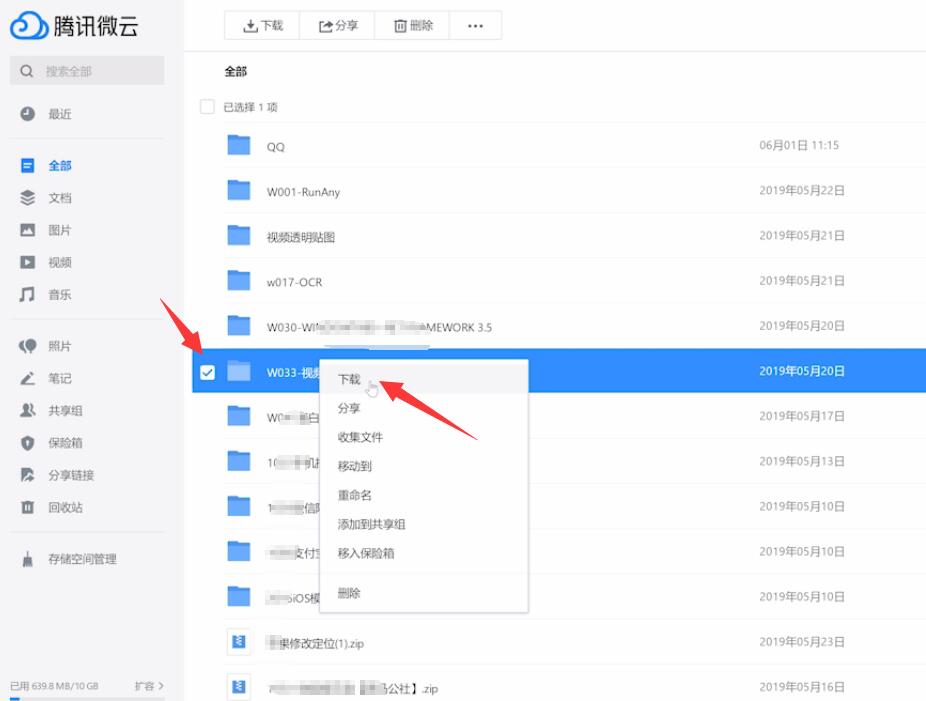Select the 全部 document icon in sidebar
The height and width of the screenshot is (701, 926).
[x=27, y=165]
